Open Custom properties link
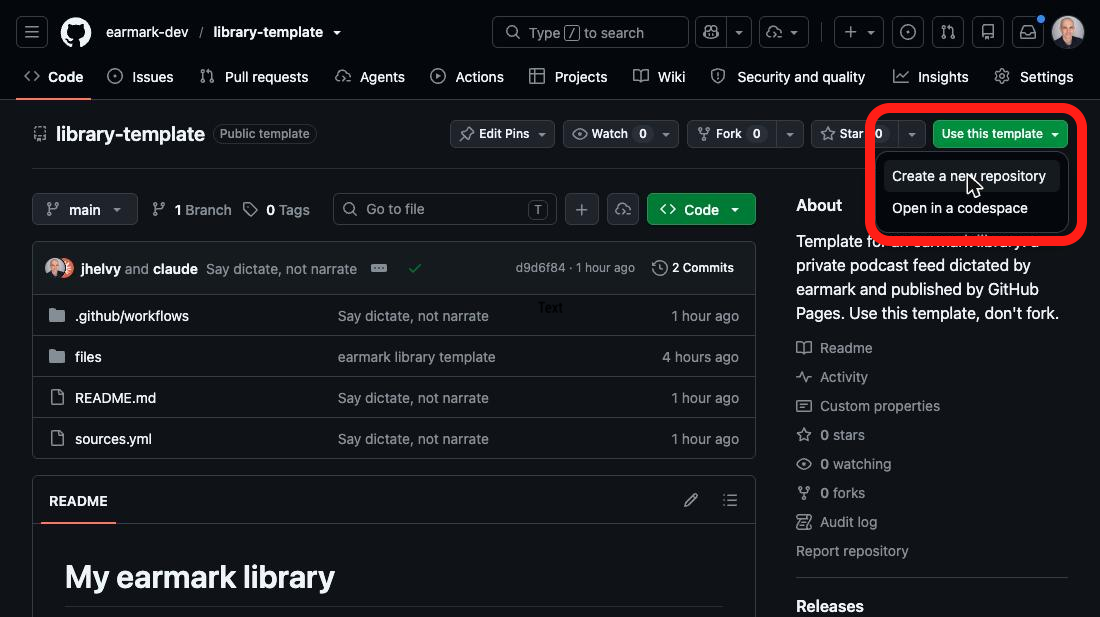1100x617 pixels. tap(868, 406)
